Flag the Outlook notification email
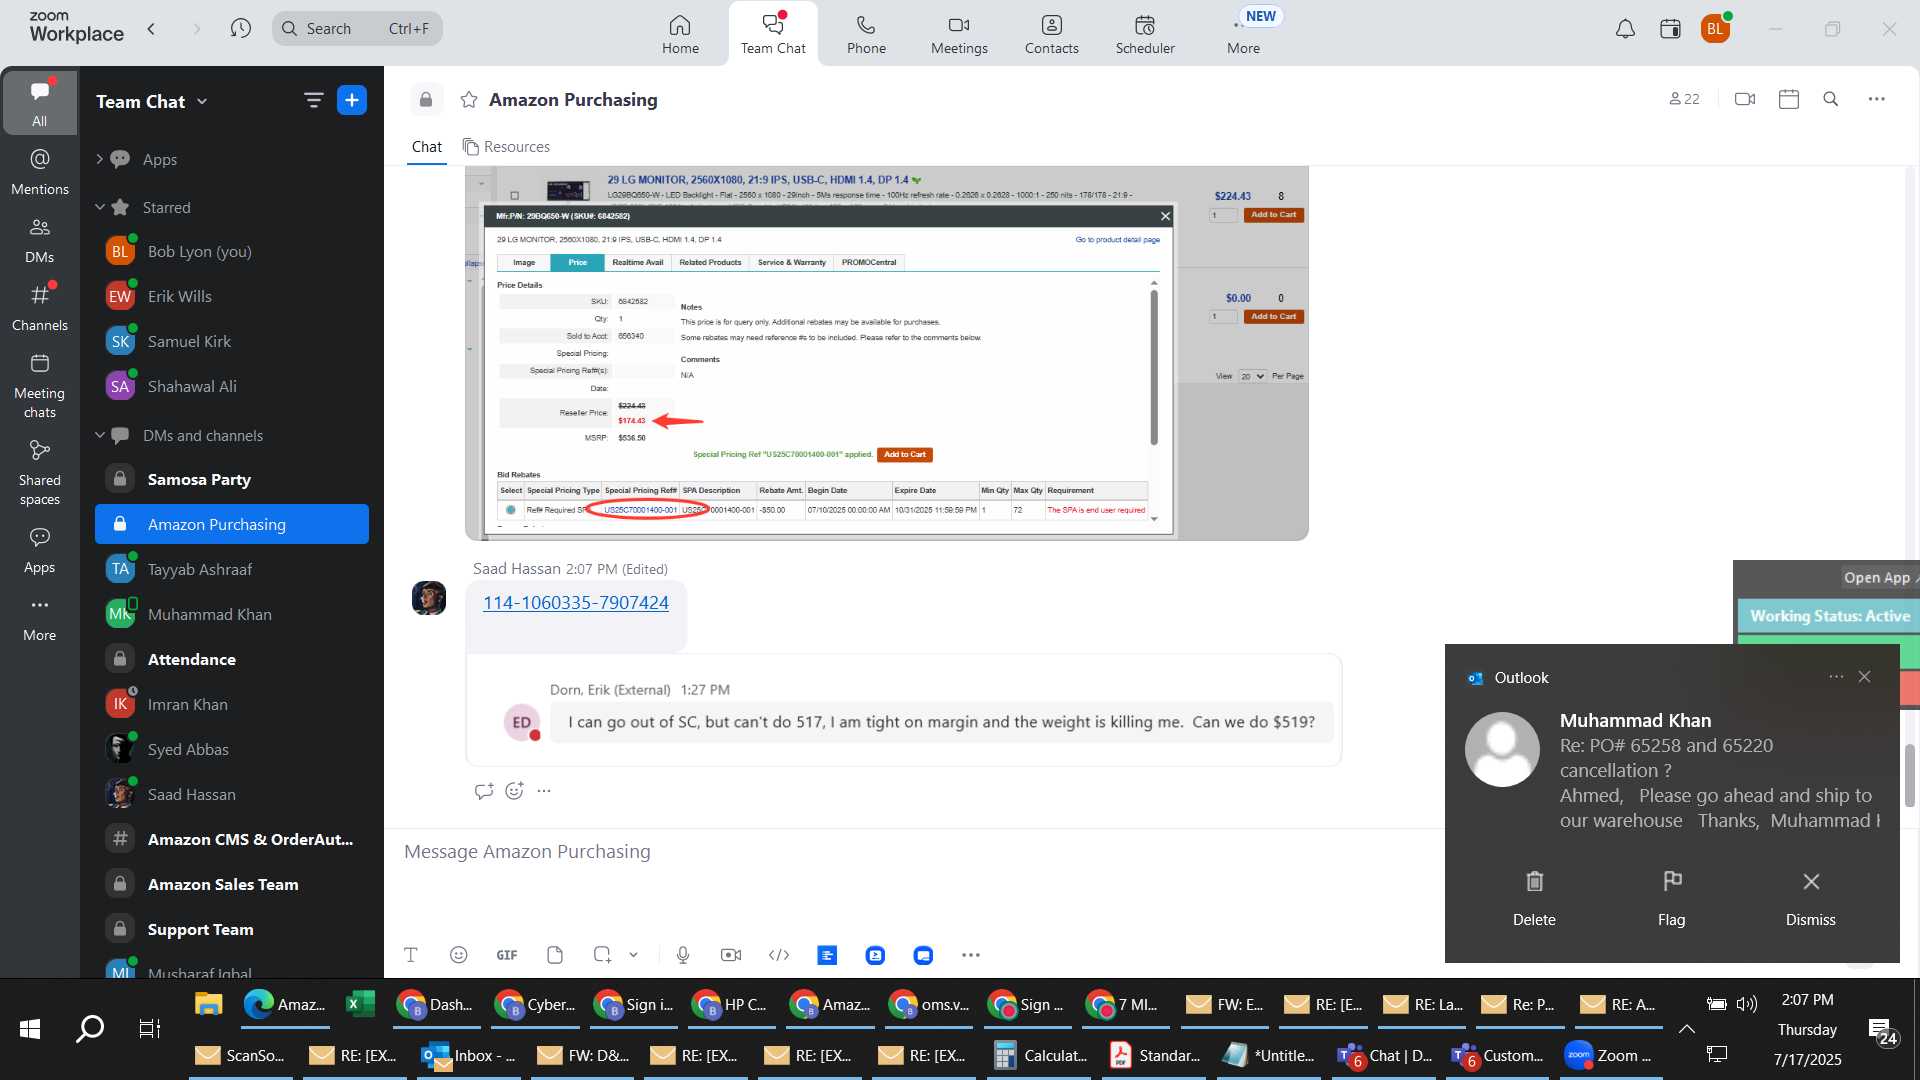The height and width of the screenshot is (1080, 1920). click(1671, 898)
